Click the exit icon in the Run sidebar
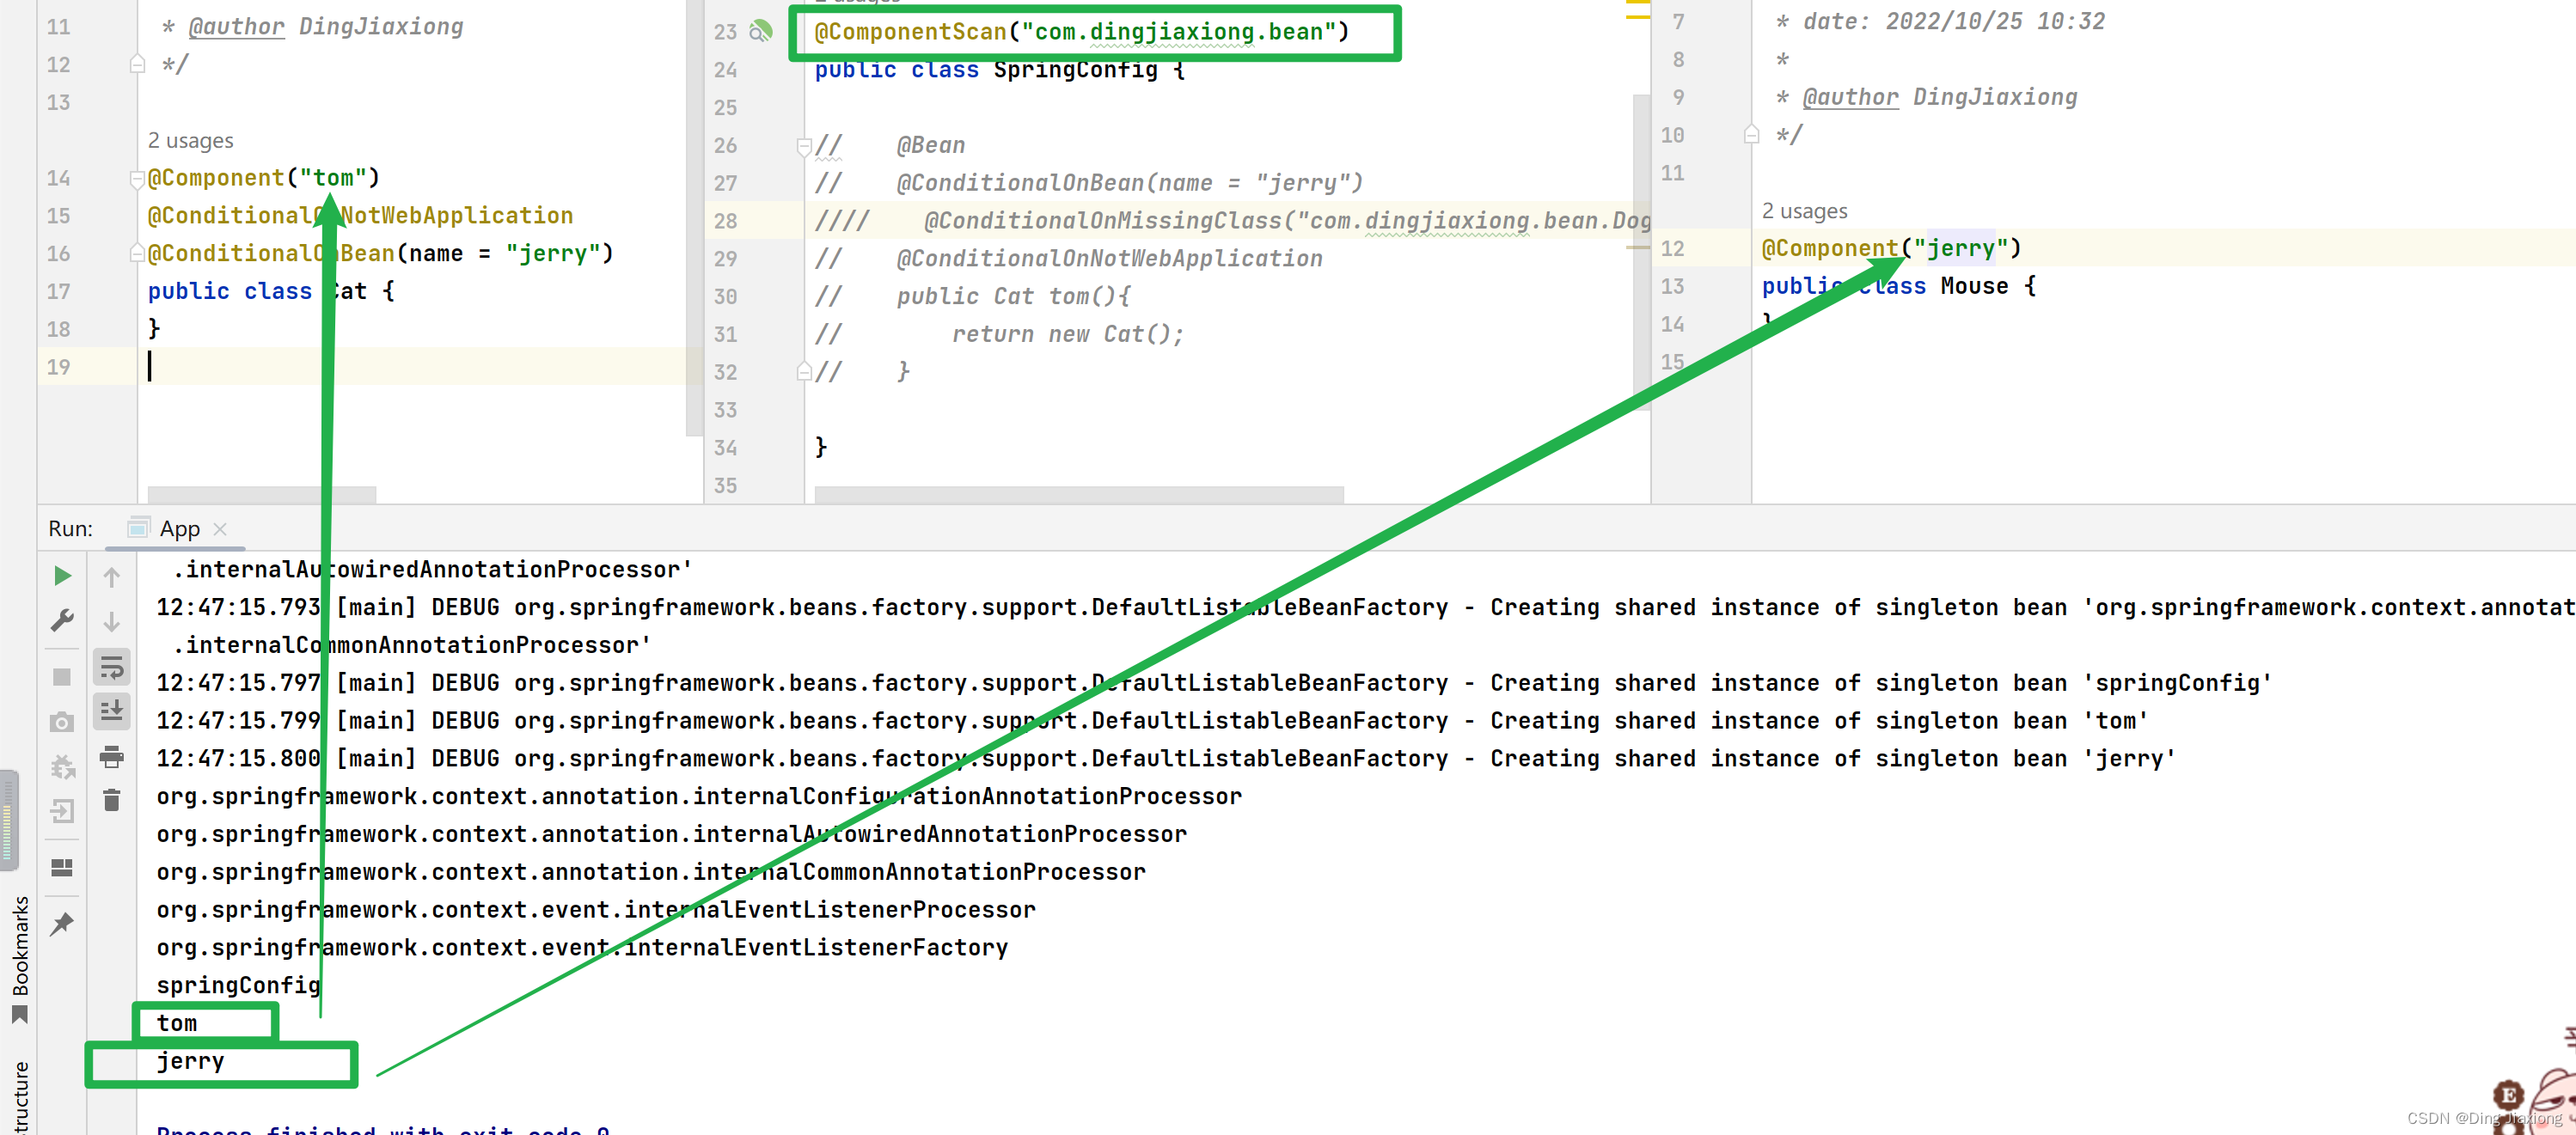Image resolution: width=2576 pixels, height=1135 pixels. (62, 811)
